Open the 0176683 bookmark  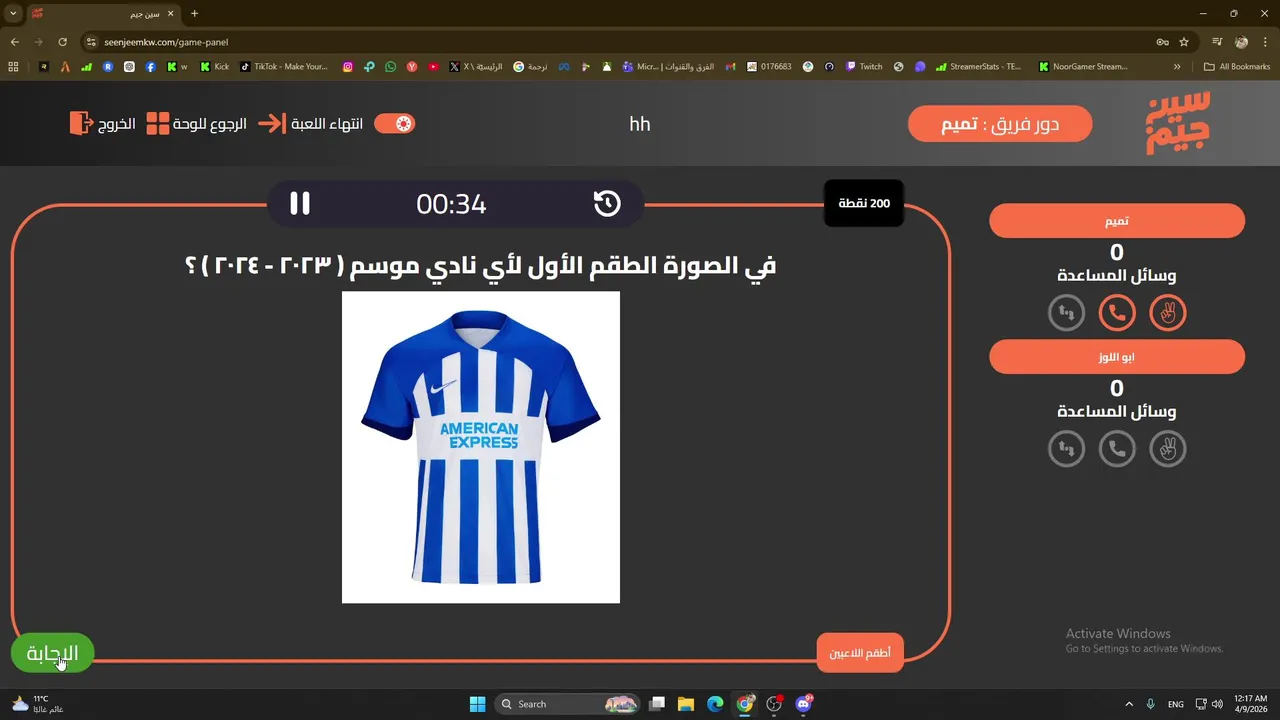[770, 67]
